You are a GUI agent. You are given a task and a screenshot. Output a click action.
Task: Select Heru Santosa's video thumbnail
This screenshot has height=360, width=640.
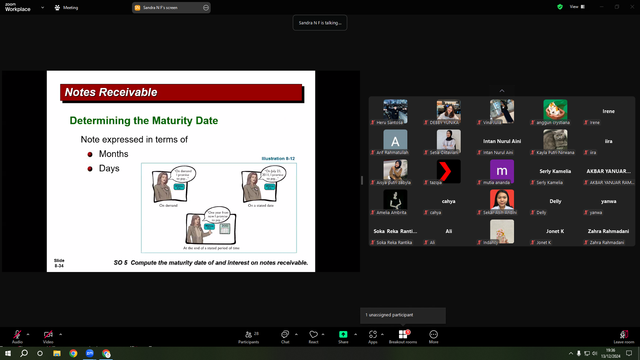tap(395, 111)
